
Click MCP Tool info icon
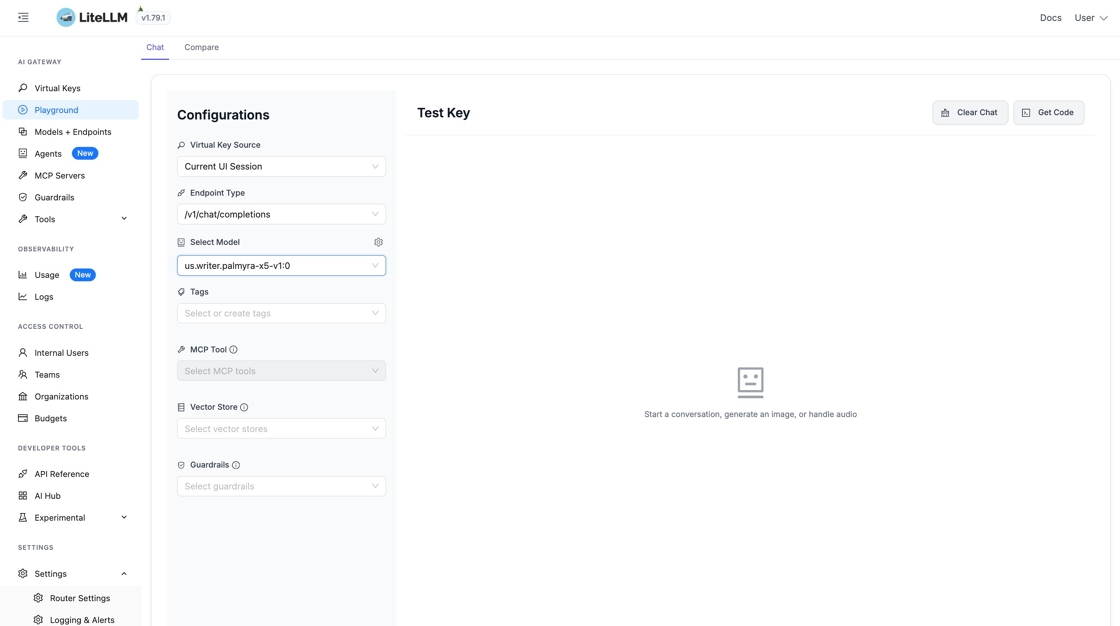click(x=234, y=349)
